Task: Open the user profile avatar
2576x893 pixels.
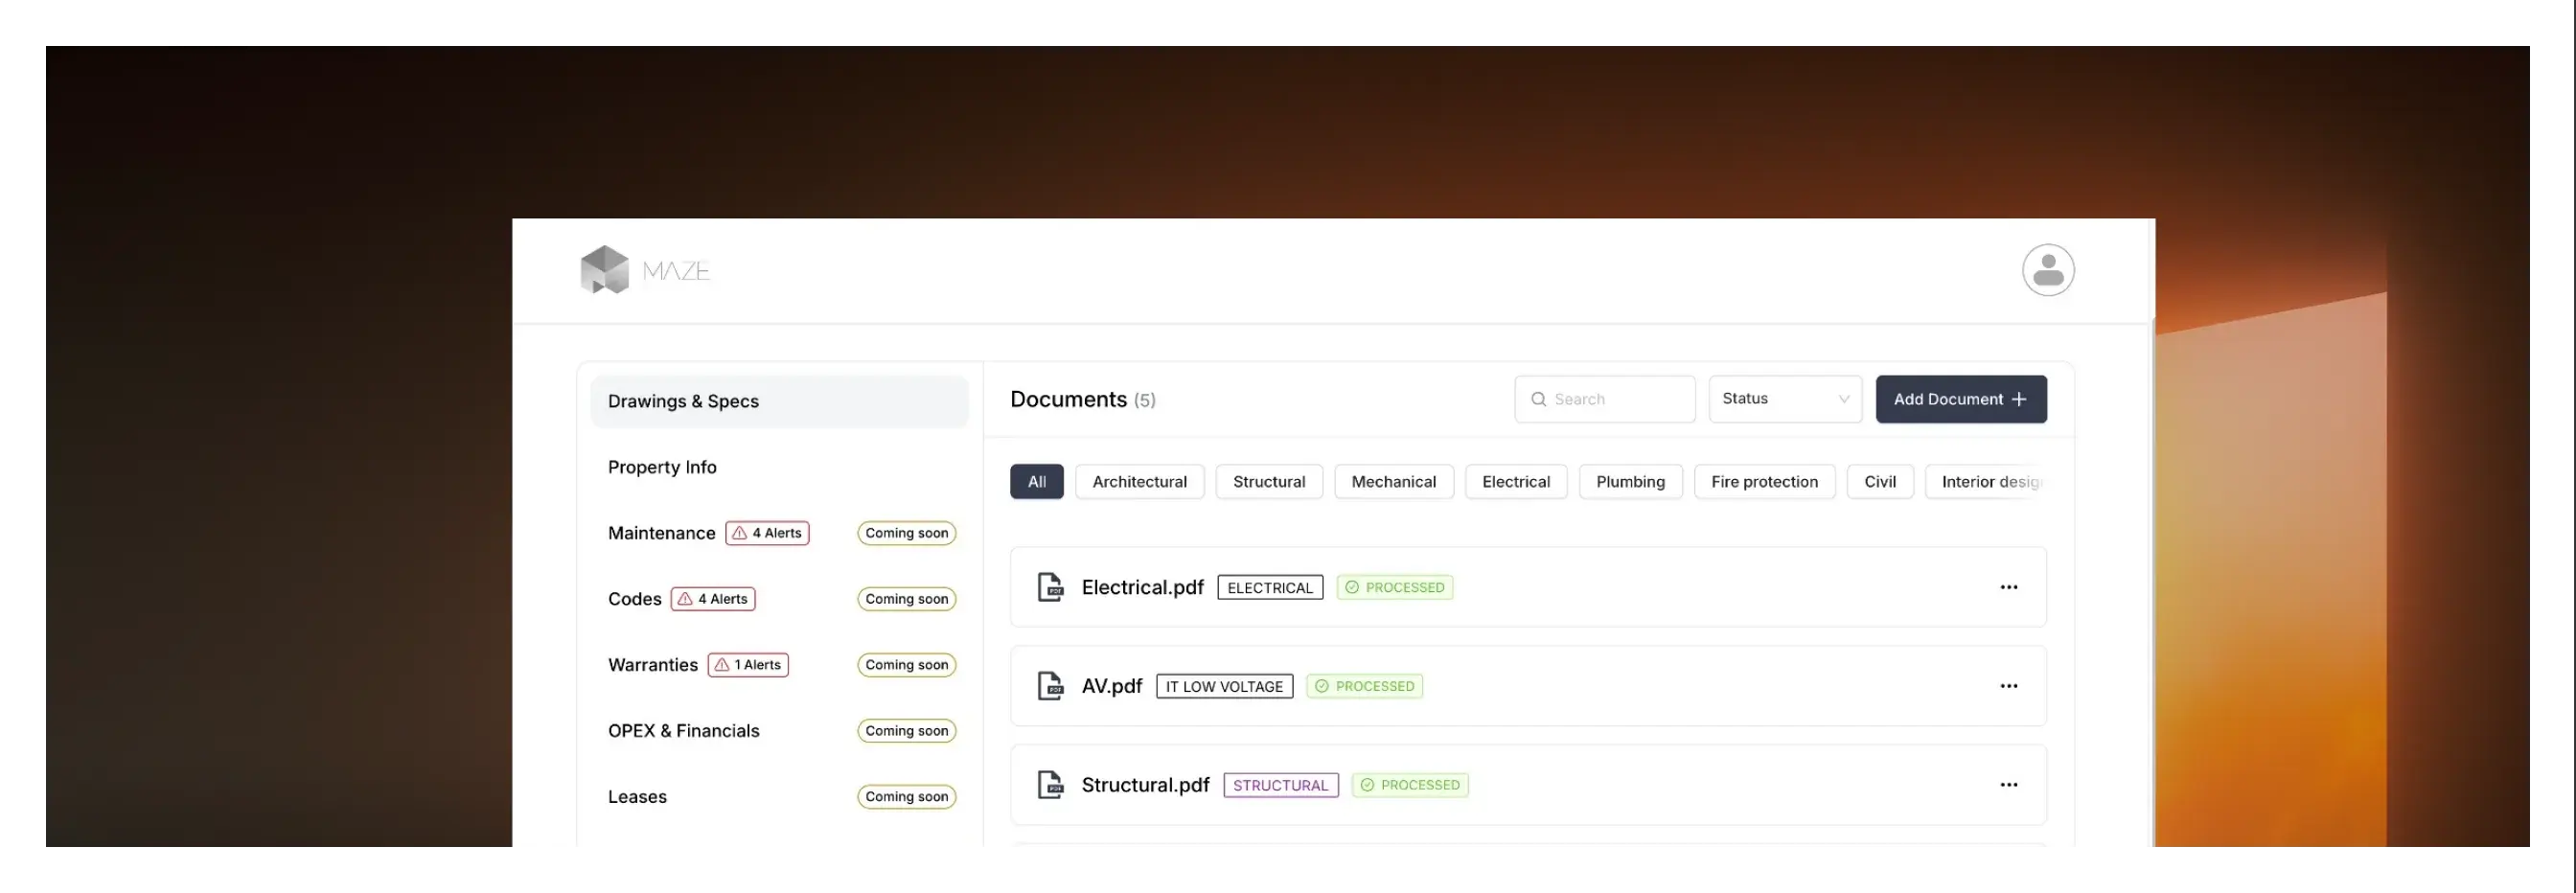Action: [2048, 270]
